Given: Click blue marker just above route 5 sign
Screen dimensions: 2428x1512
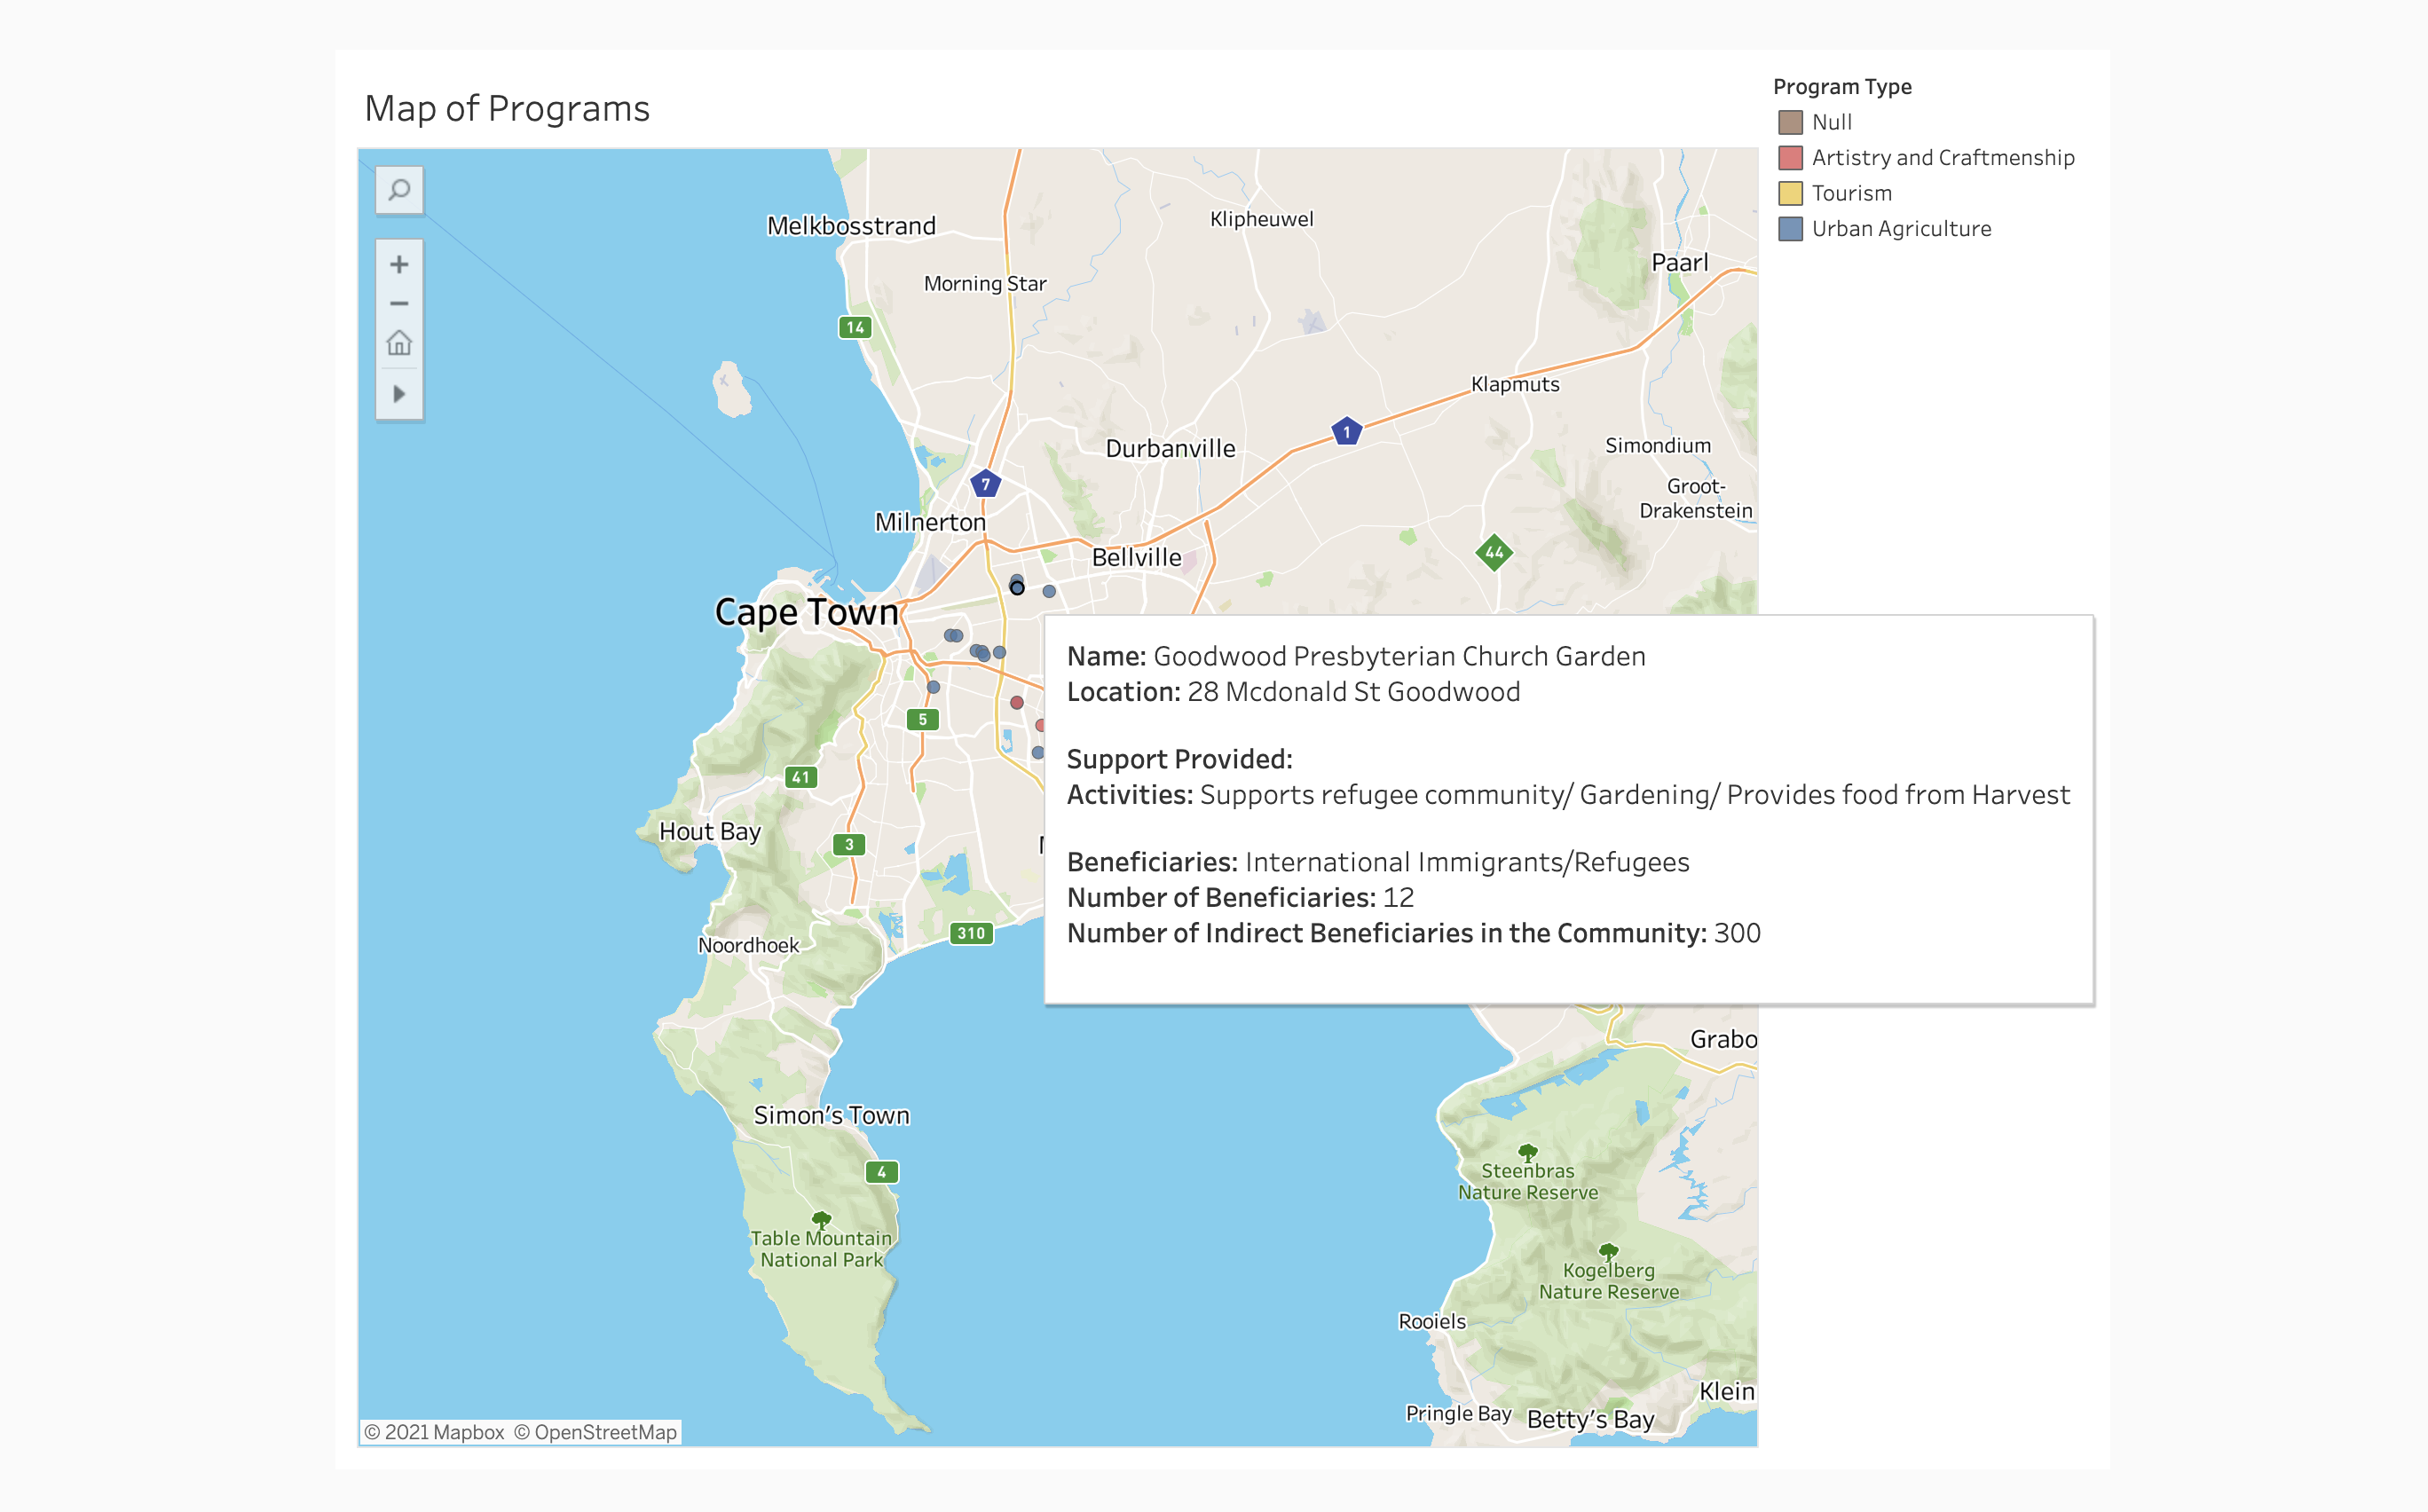Looking at the screenshot, I should click(933, 687).
